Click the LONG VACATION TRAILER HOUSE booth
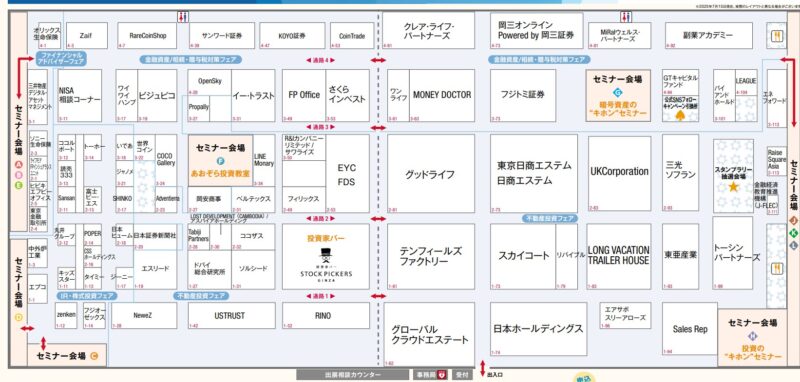 [x=619, y=257]
